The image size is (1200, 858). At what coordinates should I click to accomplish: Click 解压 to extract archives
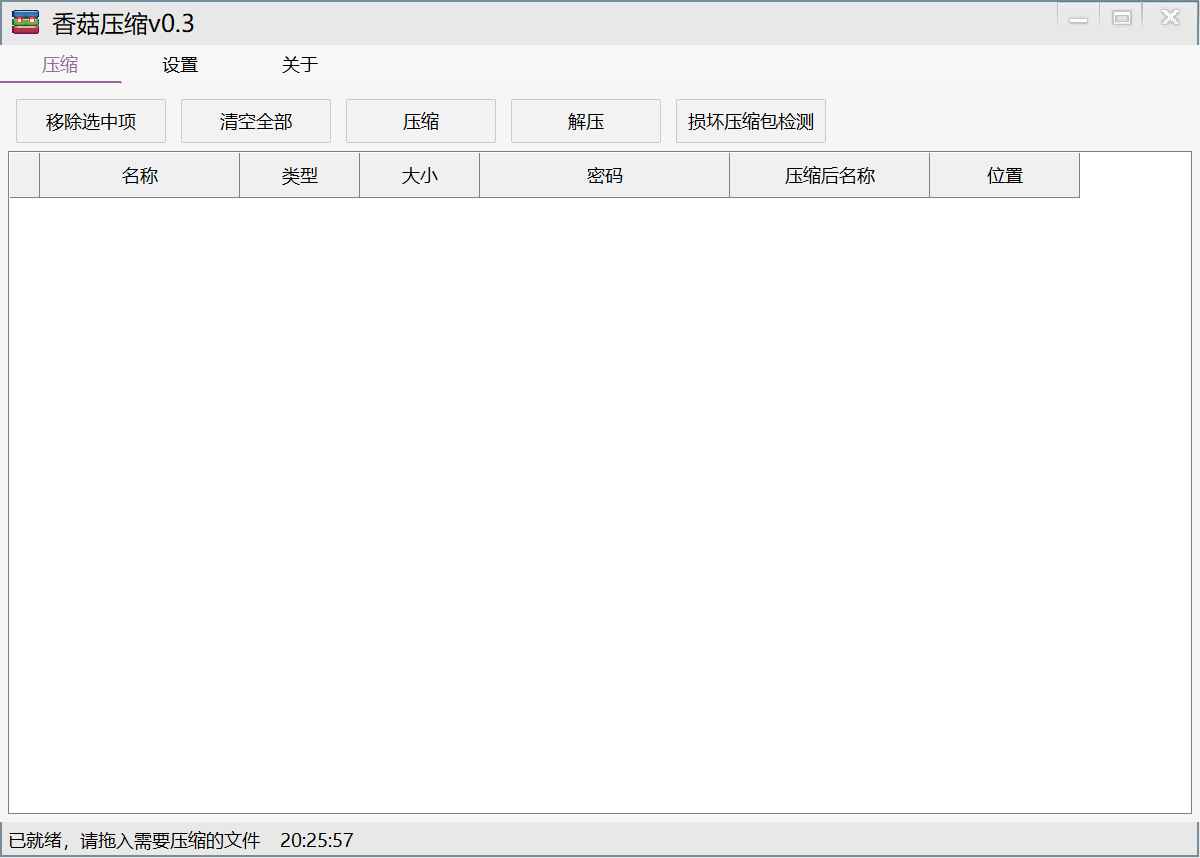pyautogui.click(x=585, y=120)
